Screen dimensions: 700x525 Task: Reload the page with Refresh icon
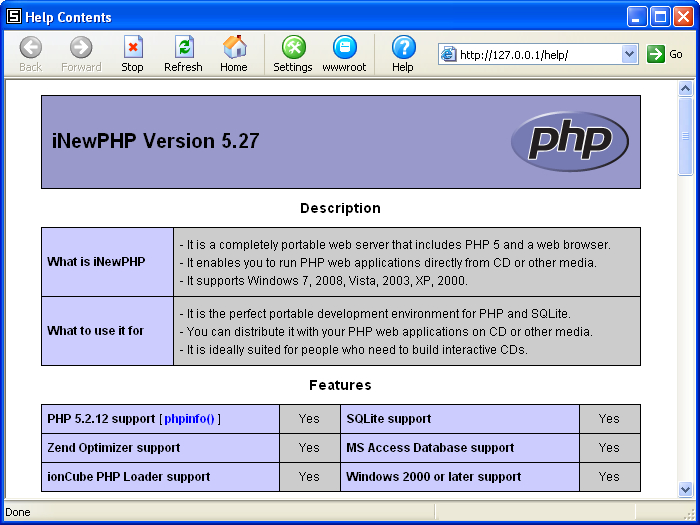point(183,47)
